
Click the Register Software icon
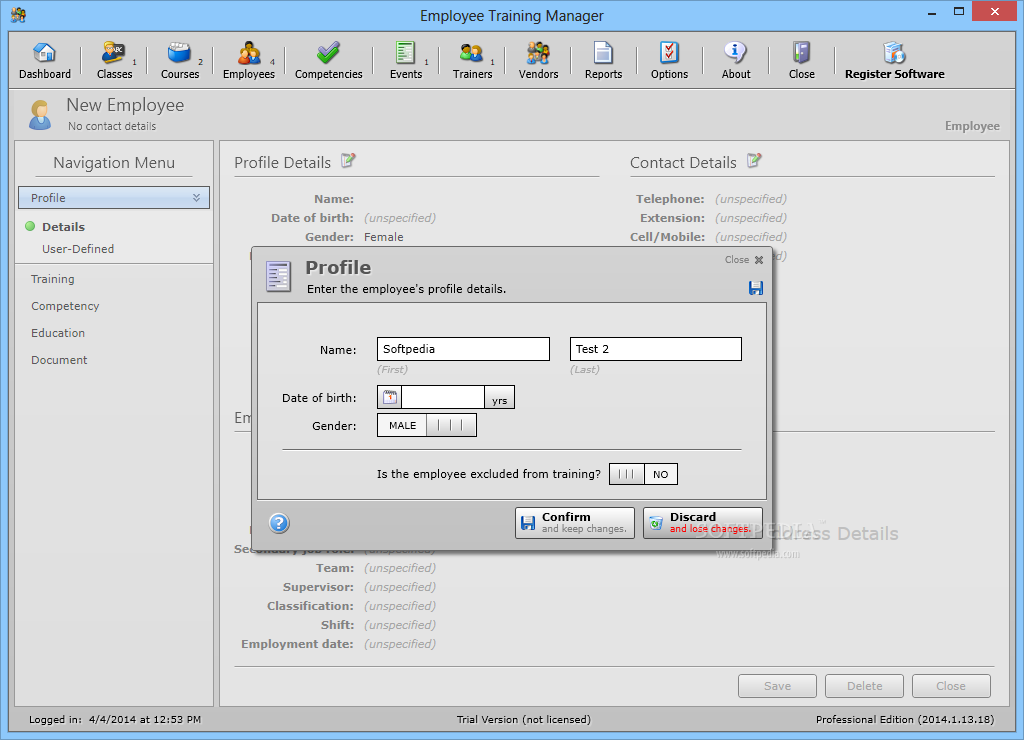pyautogui.click(x=894, y=52)
